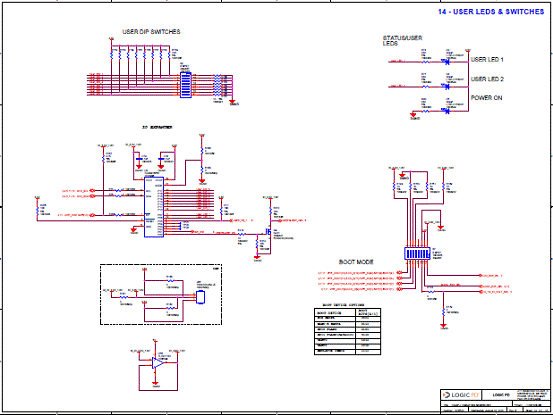Click the boot device table header row

(347, 312)
